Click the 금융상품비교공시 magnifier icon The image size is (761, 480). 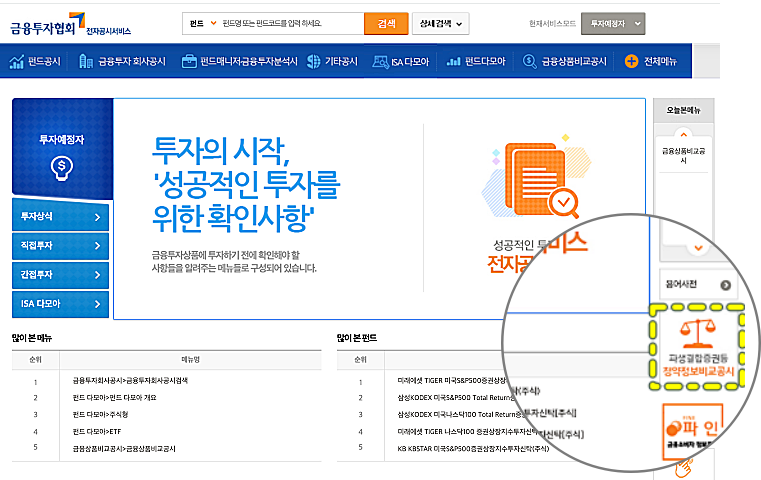point(529,62)
